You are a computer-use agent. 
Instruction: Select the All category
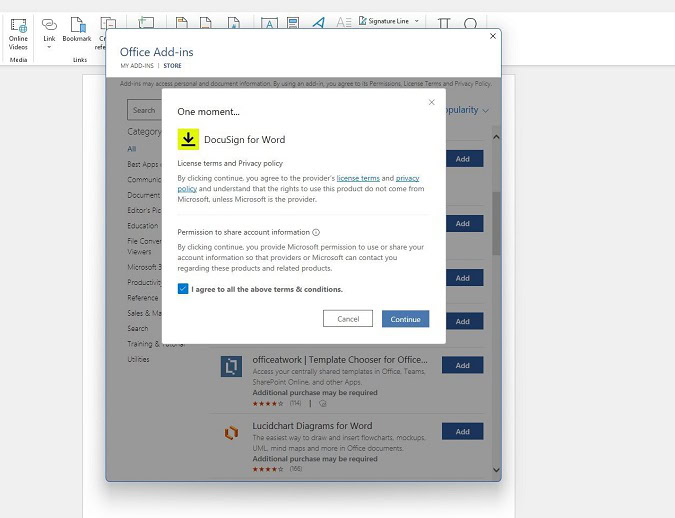tap(132, 149)
